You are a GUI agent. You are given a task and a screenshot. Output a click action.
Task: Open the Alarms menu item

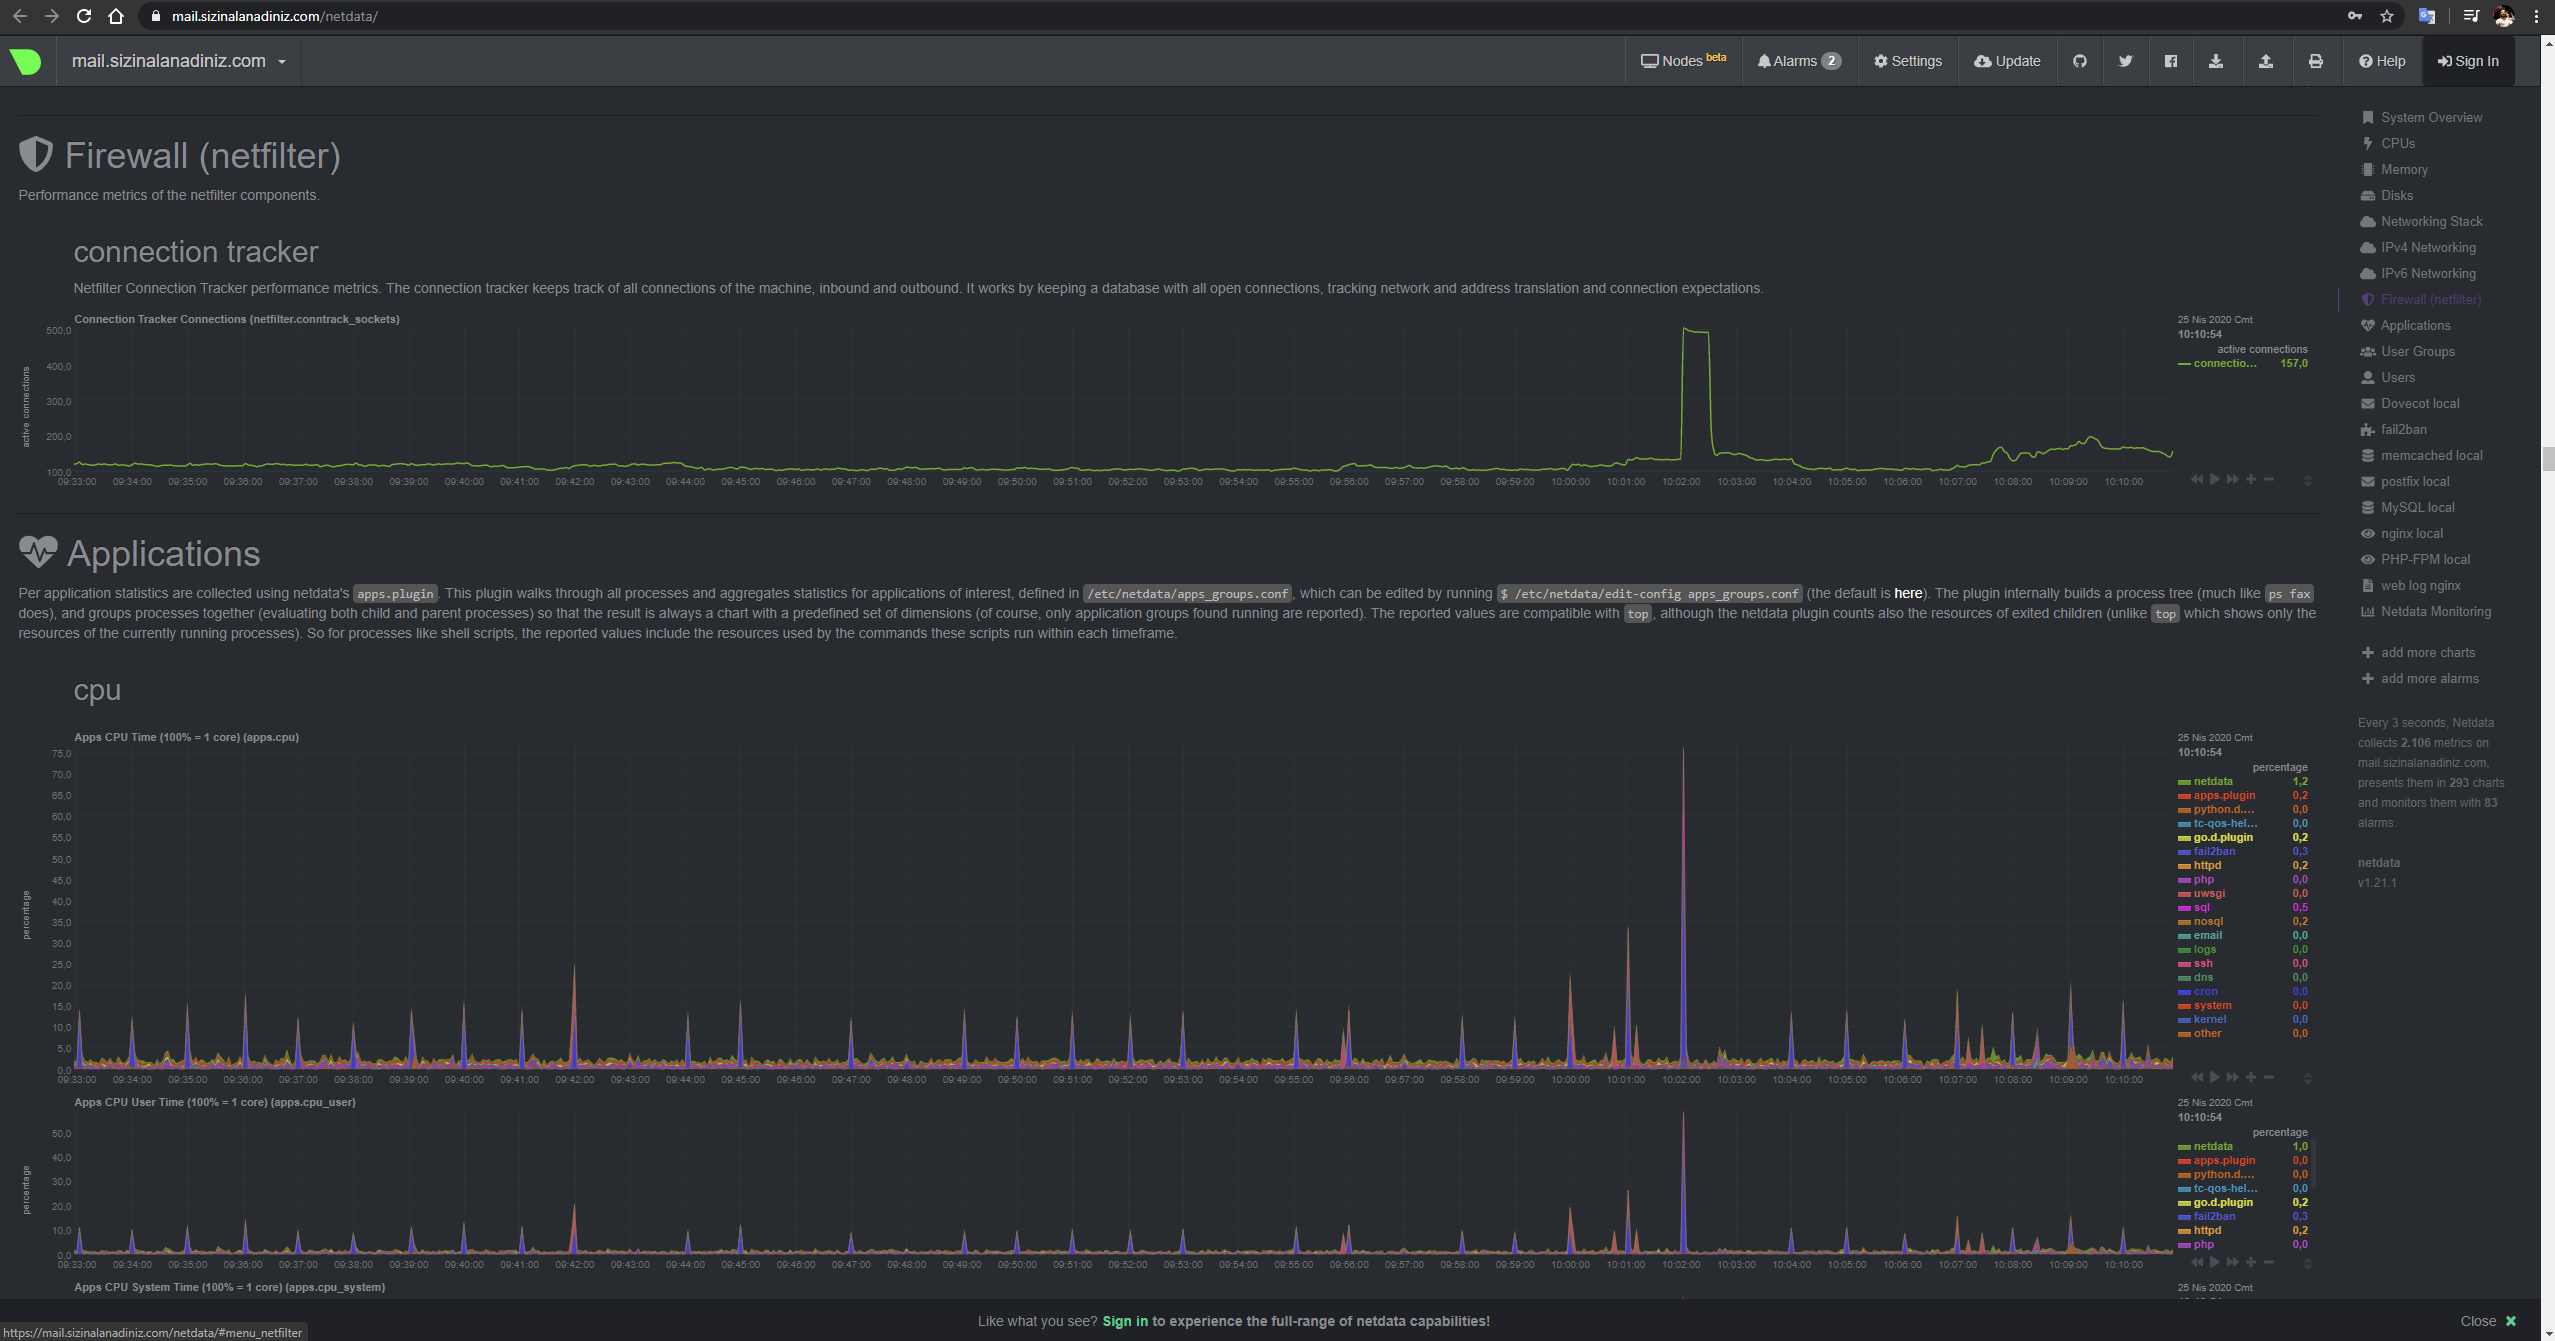(1798, 61)
